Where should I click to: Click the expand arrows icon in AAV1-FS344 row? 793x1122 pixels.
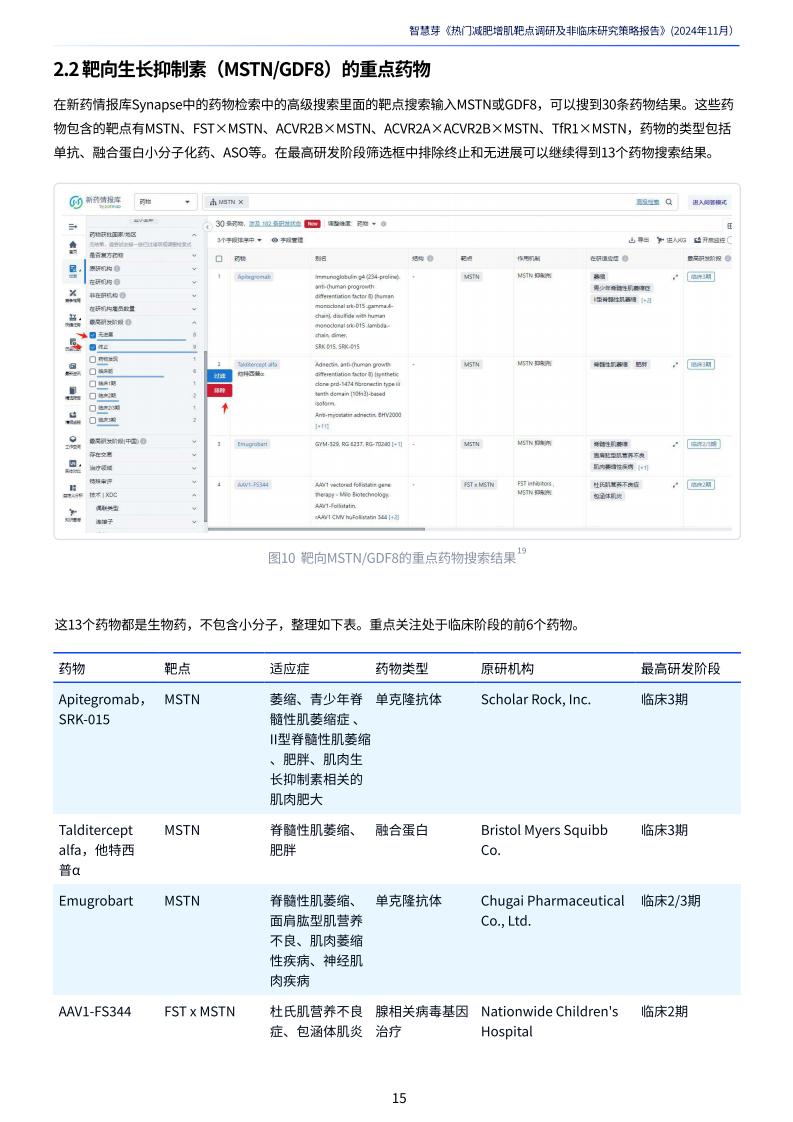(675, 485)
